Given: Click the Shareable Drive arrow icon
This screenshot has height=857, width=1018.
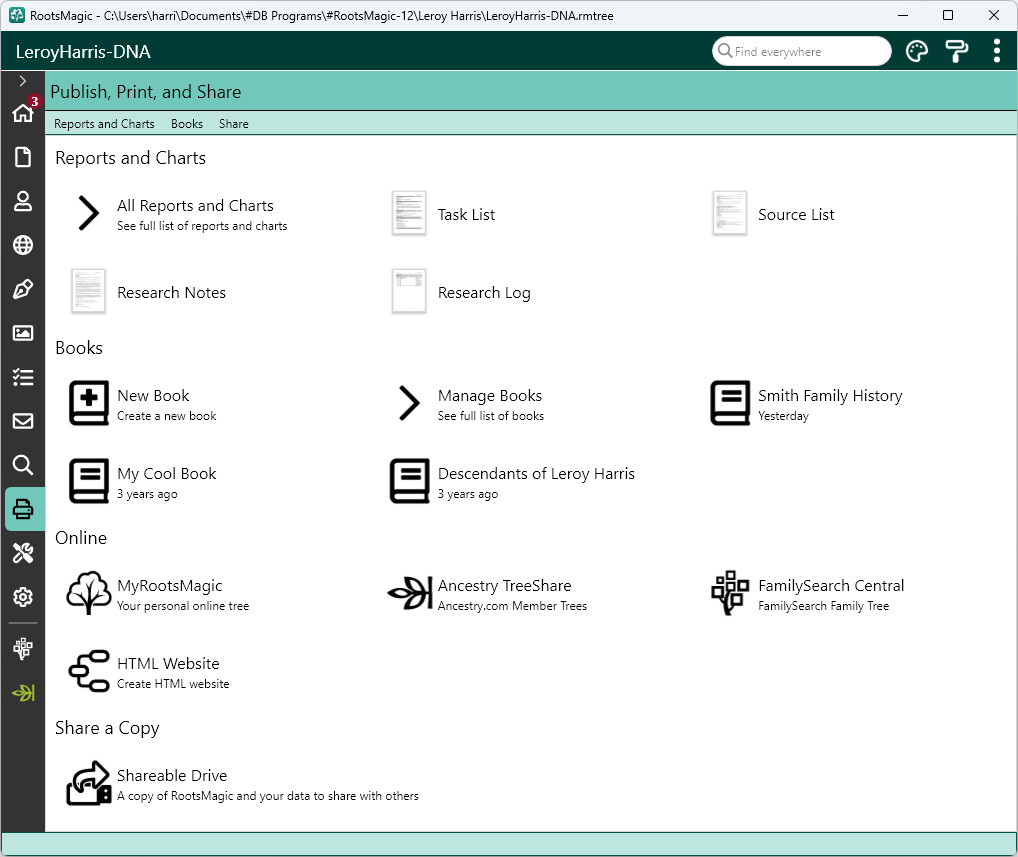Looking at the screenshot, I should pyautogui.click(x=89, y=783).
